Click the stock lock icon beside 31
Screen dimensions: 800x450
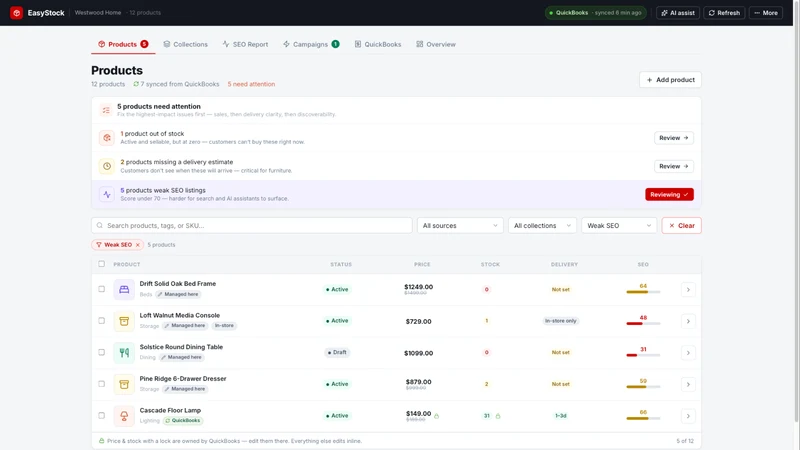pyautogui.click(x=498, y=416)
